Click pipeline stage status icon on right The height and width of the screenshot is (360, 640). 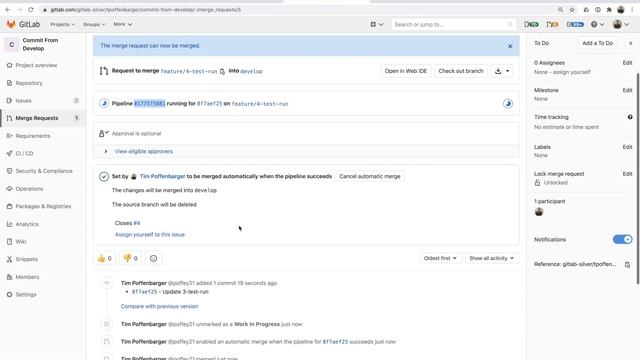click(508, 104)
